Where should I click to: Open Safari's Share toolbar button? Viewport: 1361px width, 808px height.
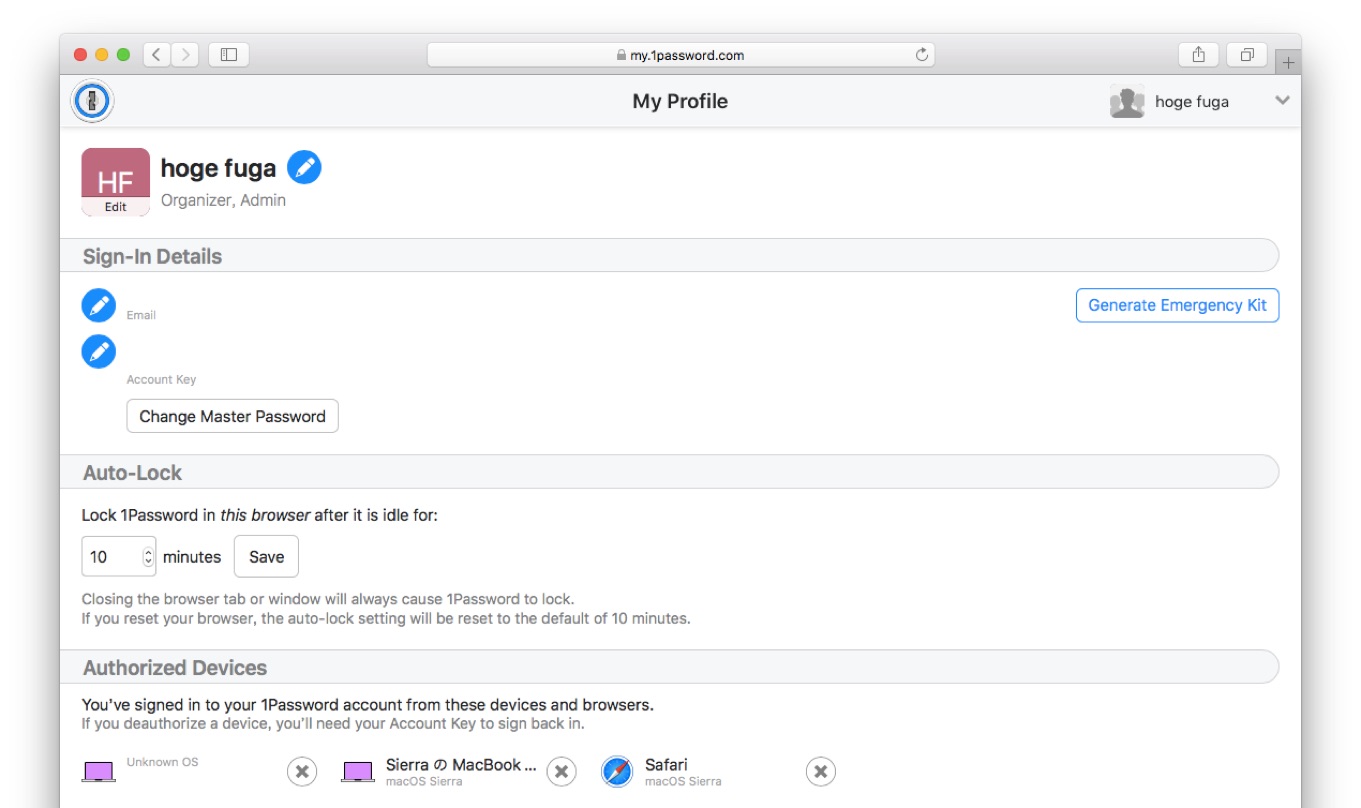pos(1198,55)
